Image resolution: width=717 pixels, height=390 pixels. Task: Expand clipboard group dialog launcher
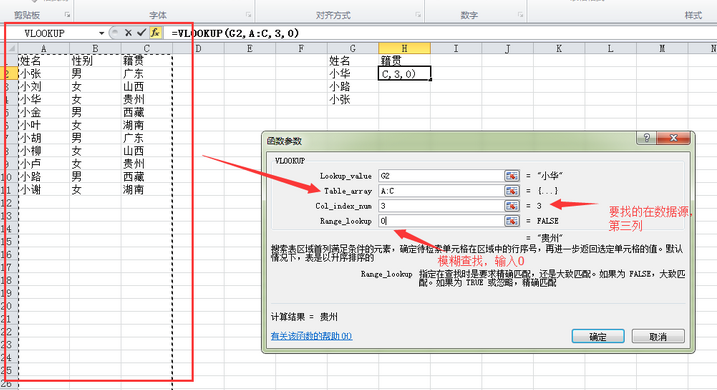[x=67, y=15]
